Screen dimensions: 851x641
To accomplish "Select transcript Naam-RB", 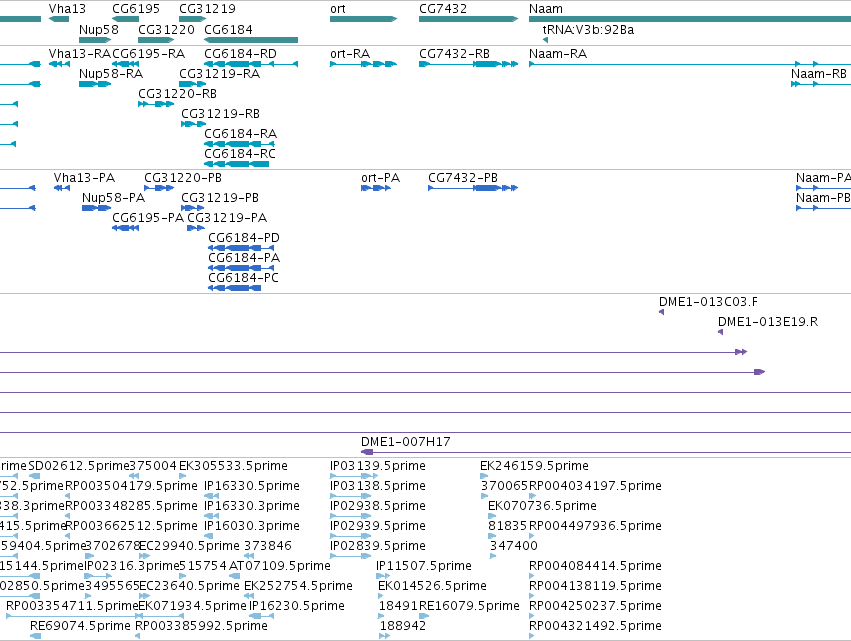I will 821,84.
